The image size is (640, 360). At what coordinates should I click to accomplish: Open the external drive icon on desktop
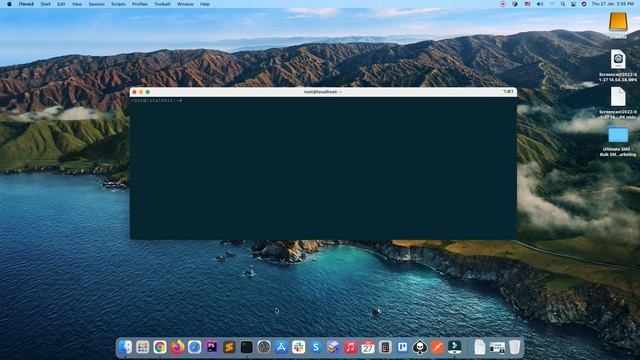tap(618, 22)
